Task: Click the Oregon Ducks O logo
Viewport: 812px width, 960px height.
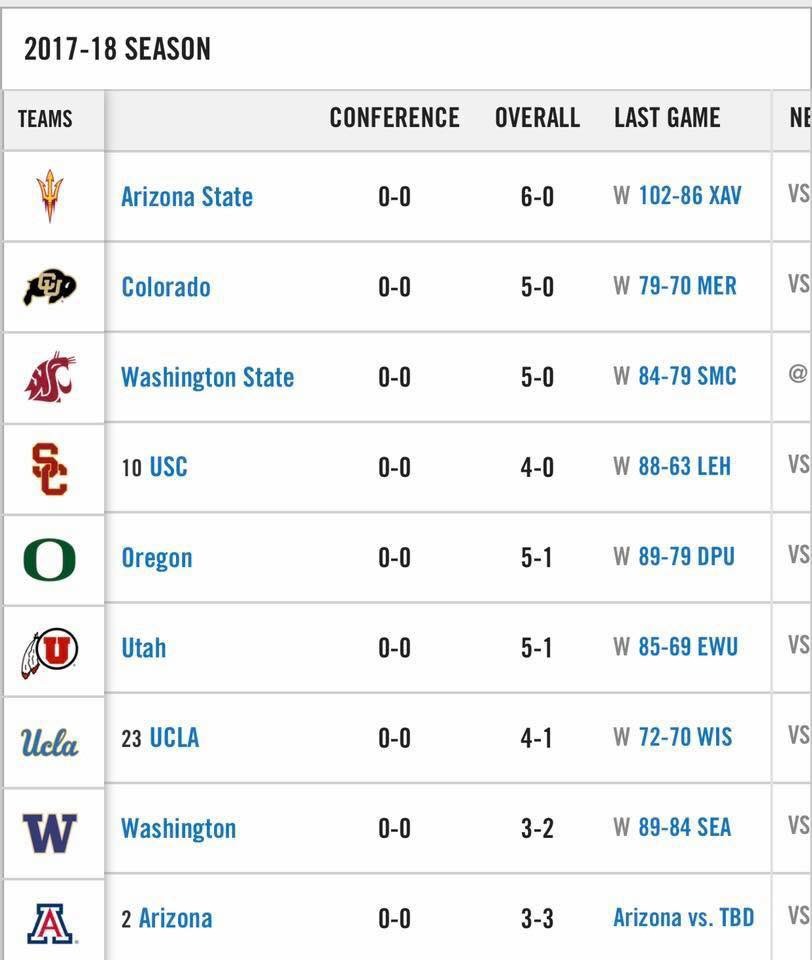Action: pyautogui.click(x=50, y=559)
